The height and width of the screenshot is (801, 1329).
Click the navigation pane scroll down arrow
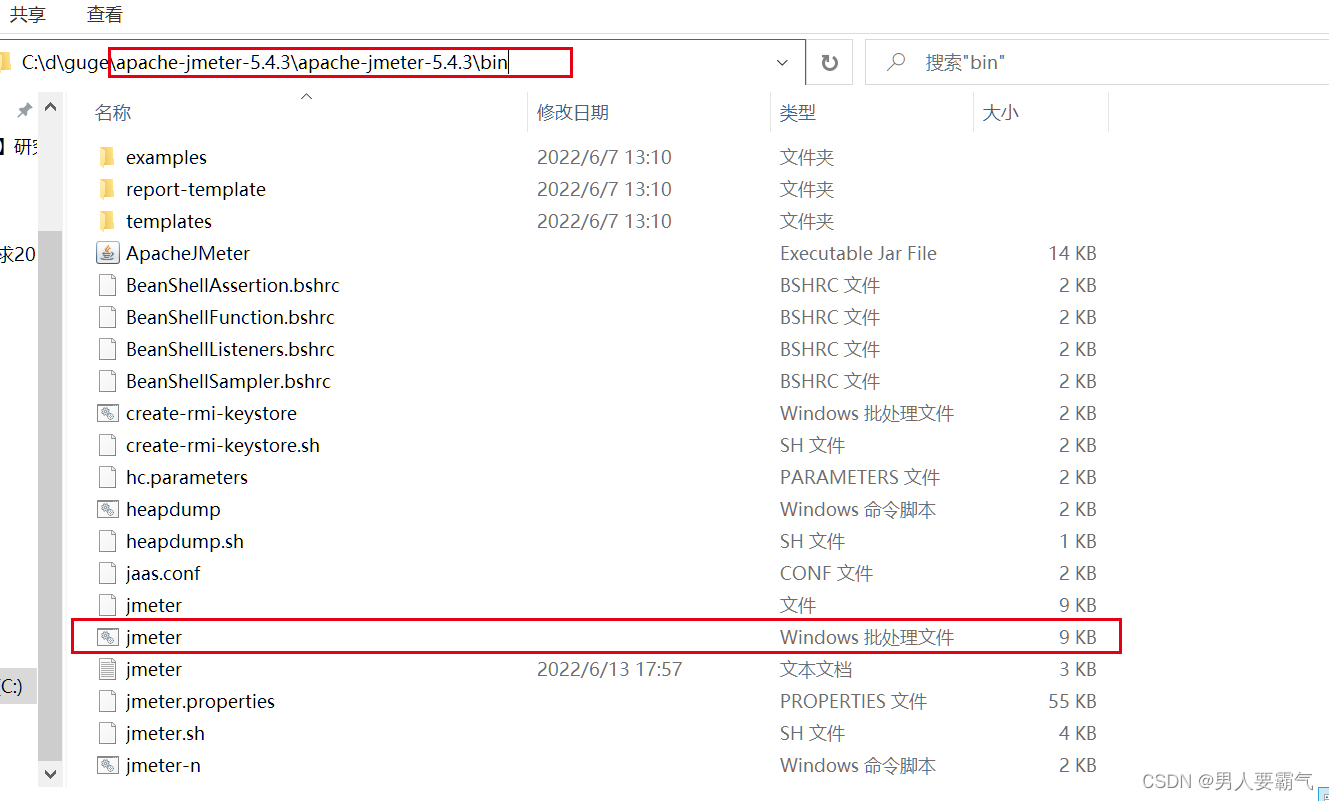[x=50, y=773]
